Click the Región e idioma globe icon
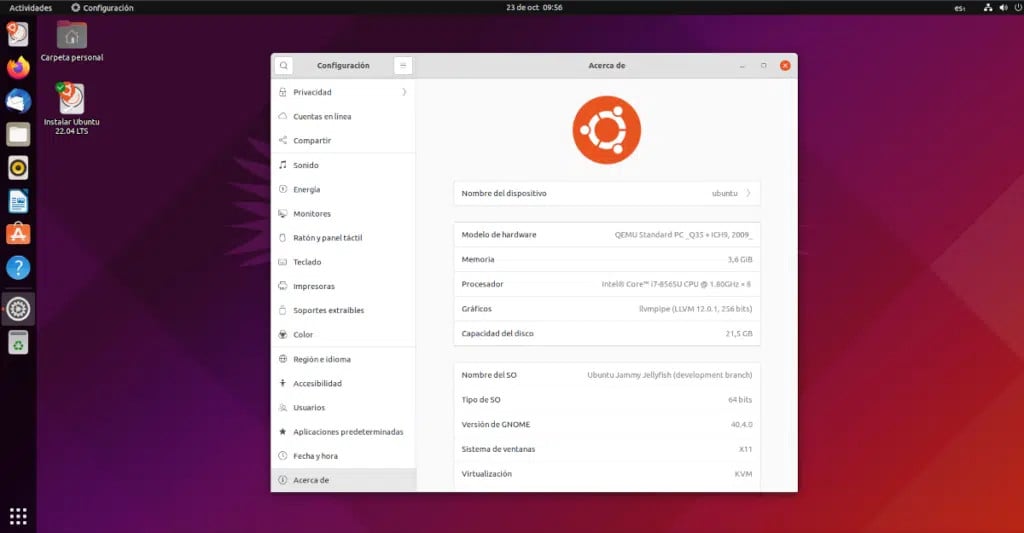This screenshot has width=1024, height=533. click(x=283, y=359)
